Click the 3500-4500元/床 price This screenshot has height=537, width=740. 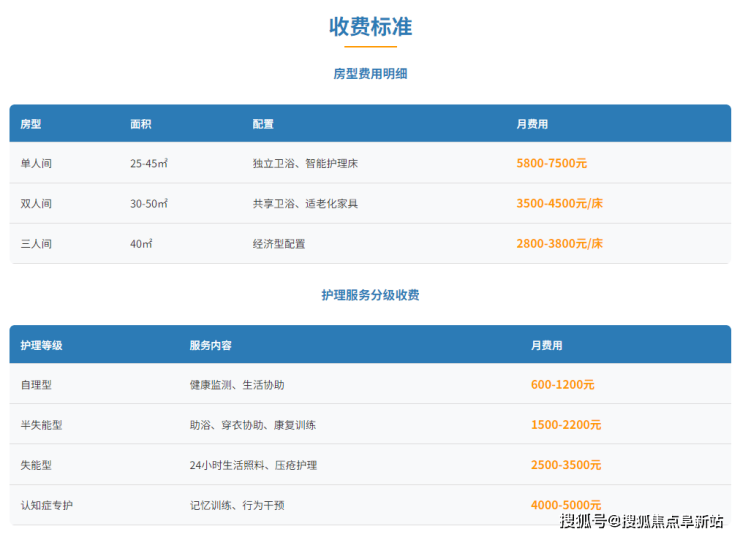559,203
